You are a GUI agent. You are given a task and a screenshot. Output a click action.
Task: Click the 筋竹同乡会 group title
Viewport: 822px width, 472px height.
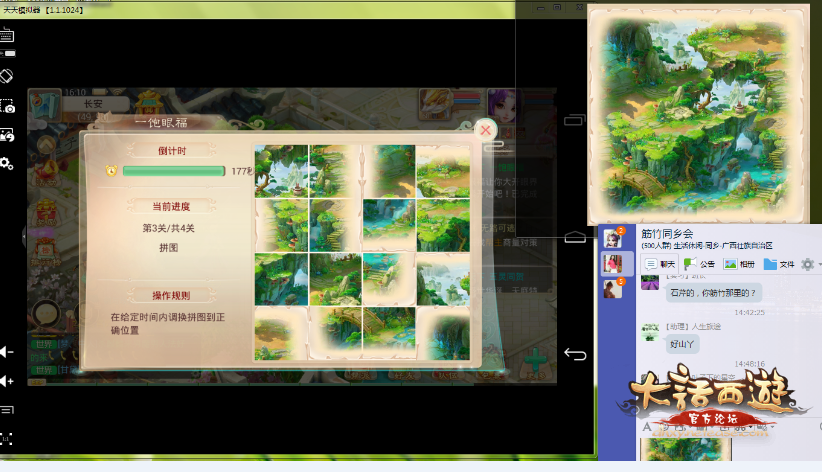click(667, 234)
